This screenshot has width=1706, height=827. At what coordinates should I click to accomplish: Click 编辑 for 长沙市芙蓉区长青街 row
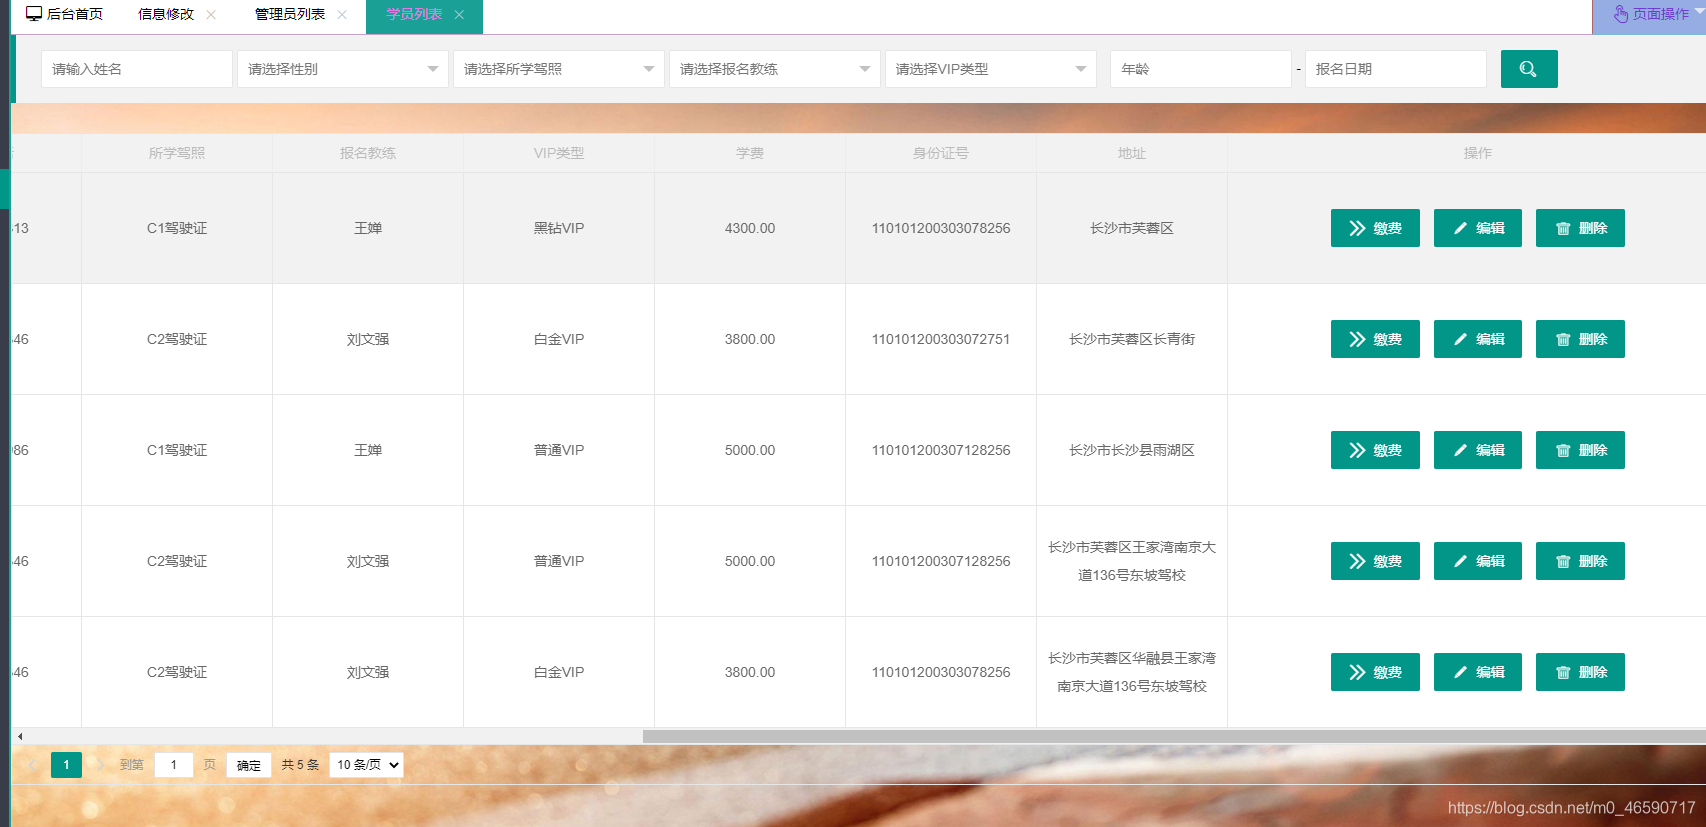pos(1478,339)
